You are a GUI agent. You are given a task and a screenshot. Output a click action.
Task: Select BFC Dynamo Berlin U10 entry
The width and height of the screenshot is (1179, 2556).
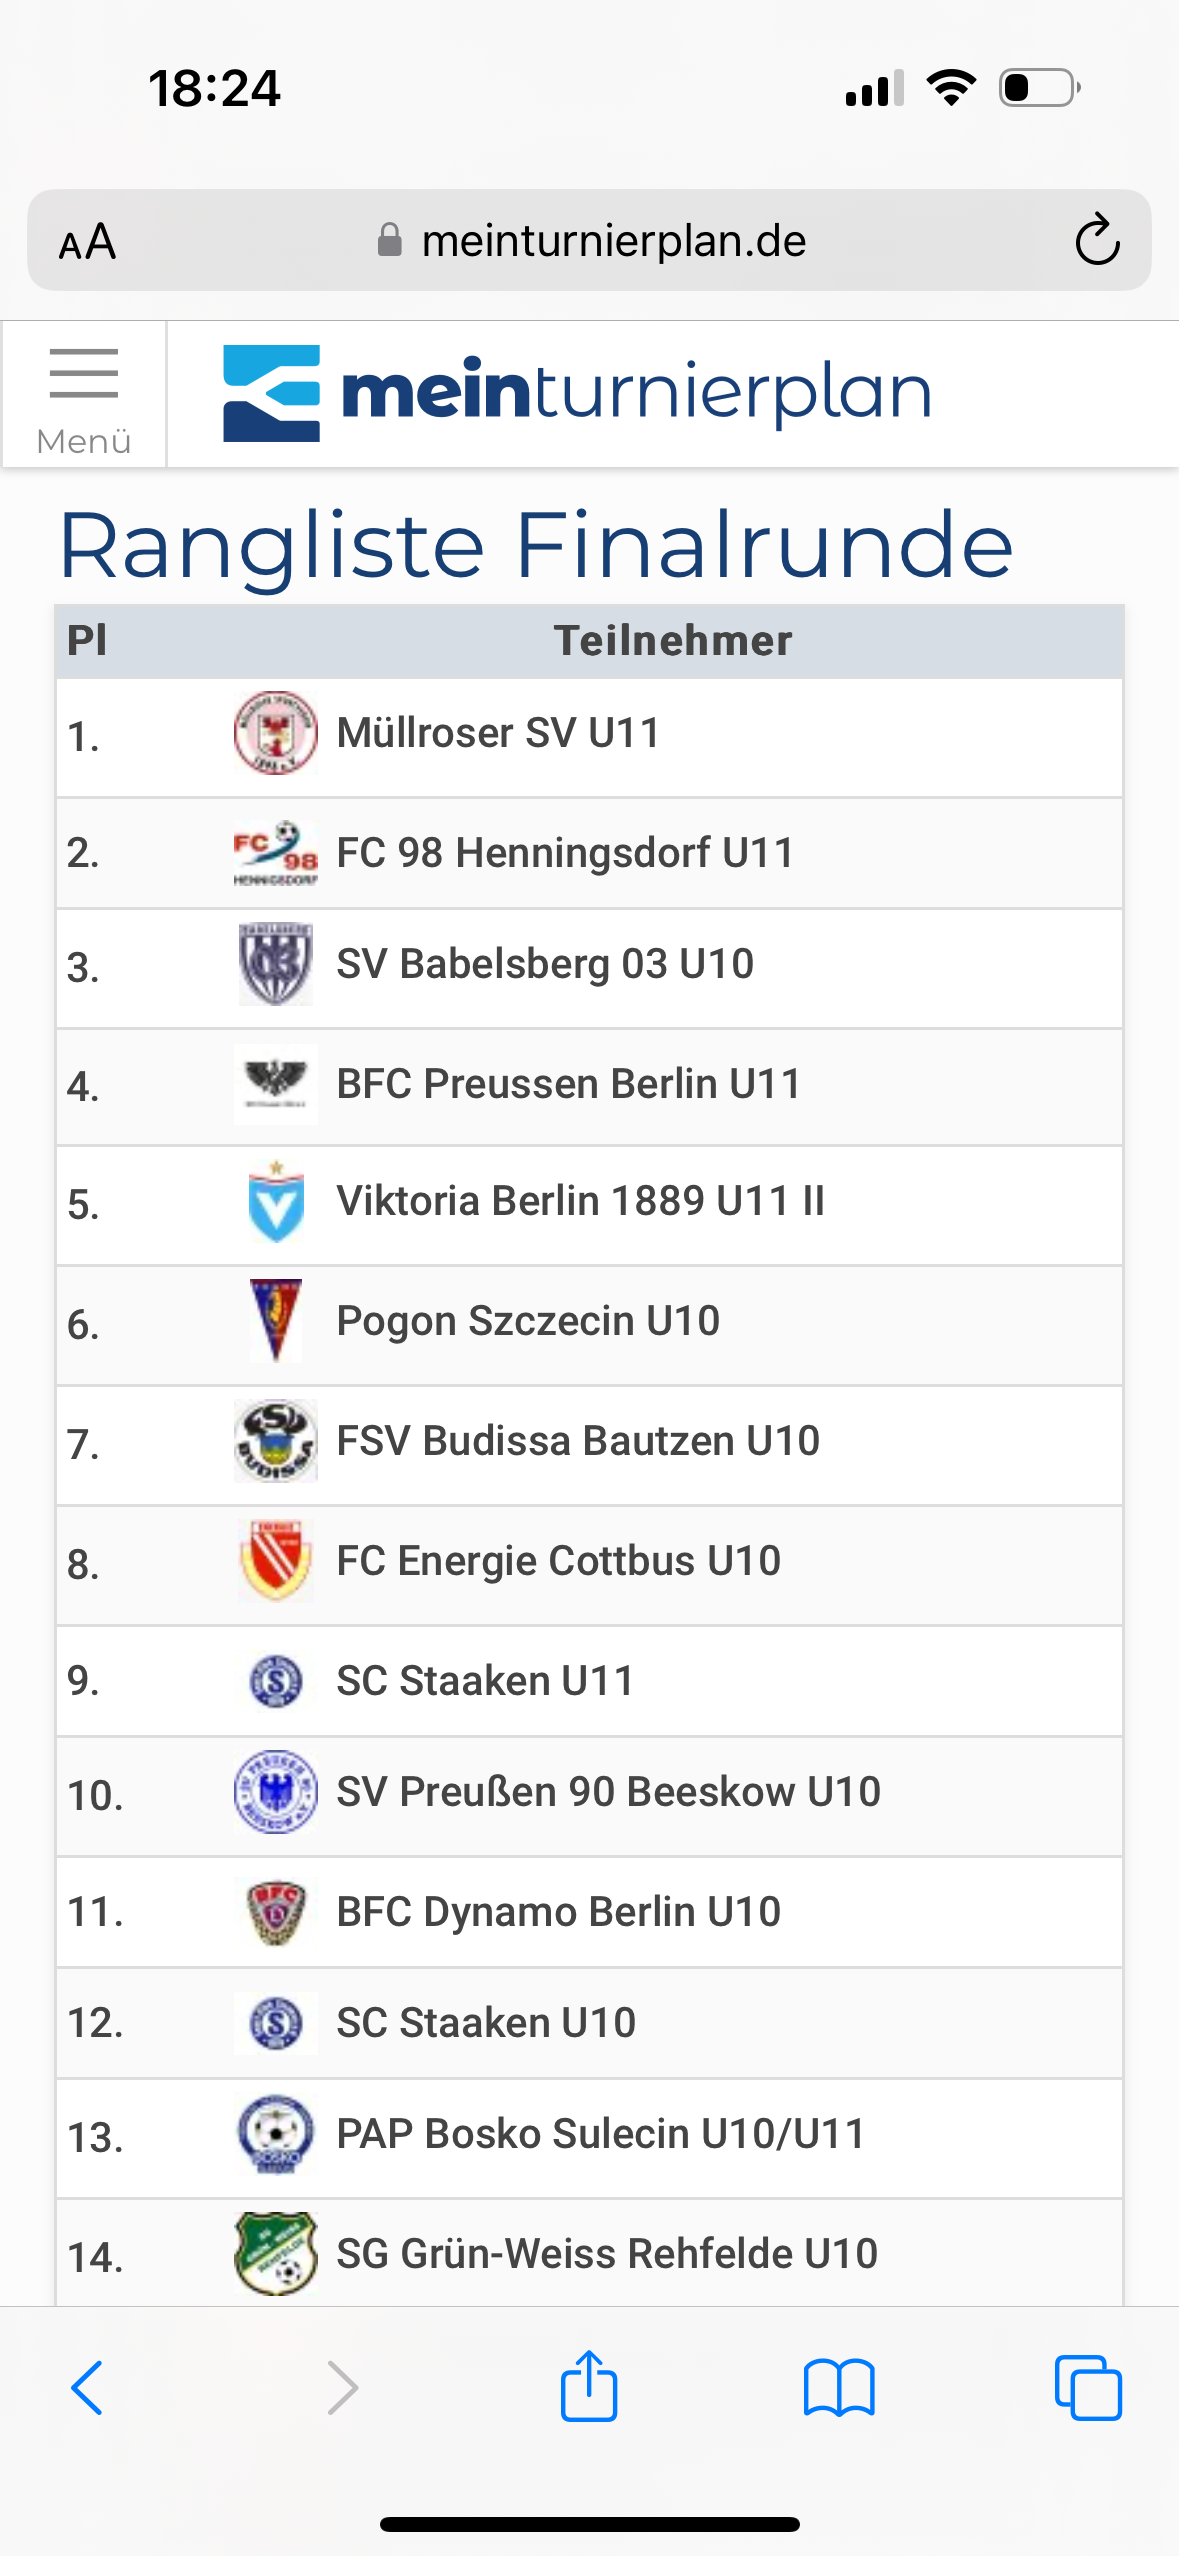[589, 1912]
